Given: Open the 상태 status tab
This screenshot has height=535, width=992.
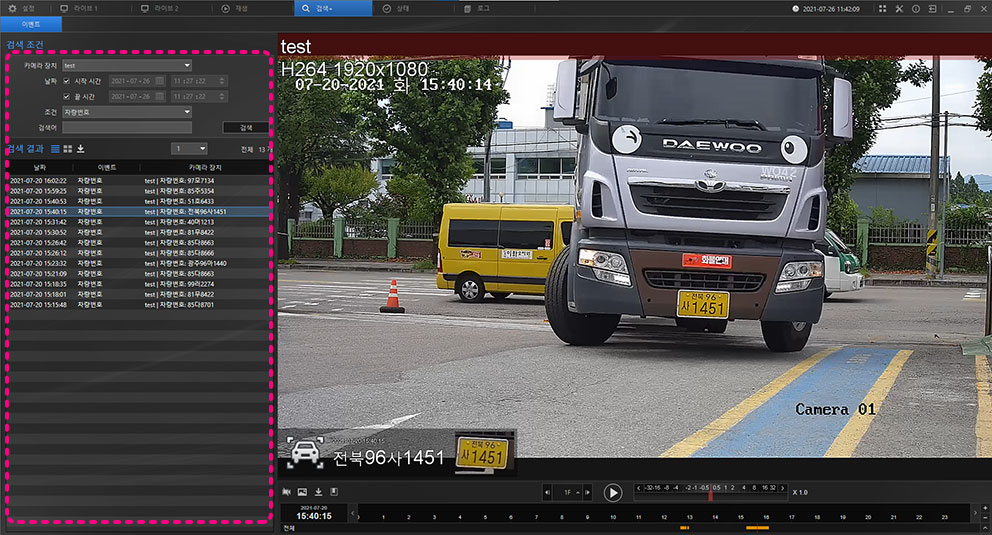Looking at the screenshot, I should point(397,8).
